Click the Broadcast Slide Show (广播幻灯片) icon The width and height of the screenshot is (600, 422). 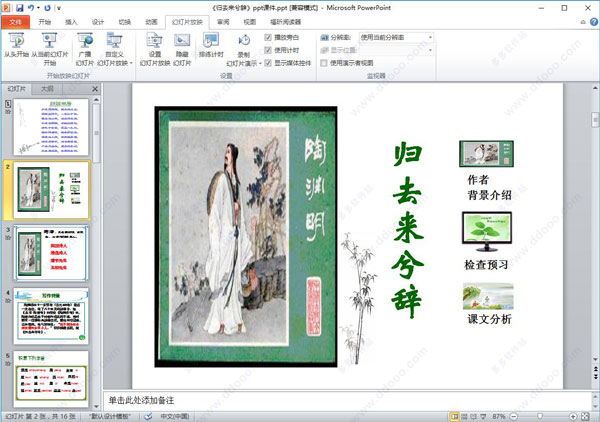click(x=85, y=47)
